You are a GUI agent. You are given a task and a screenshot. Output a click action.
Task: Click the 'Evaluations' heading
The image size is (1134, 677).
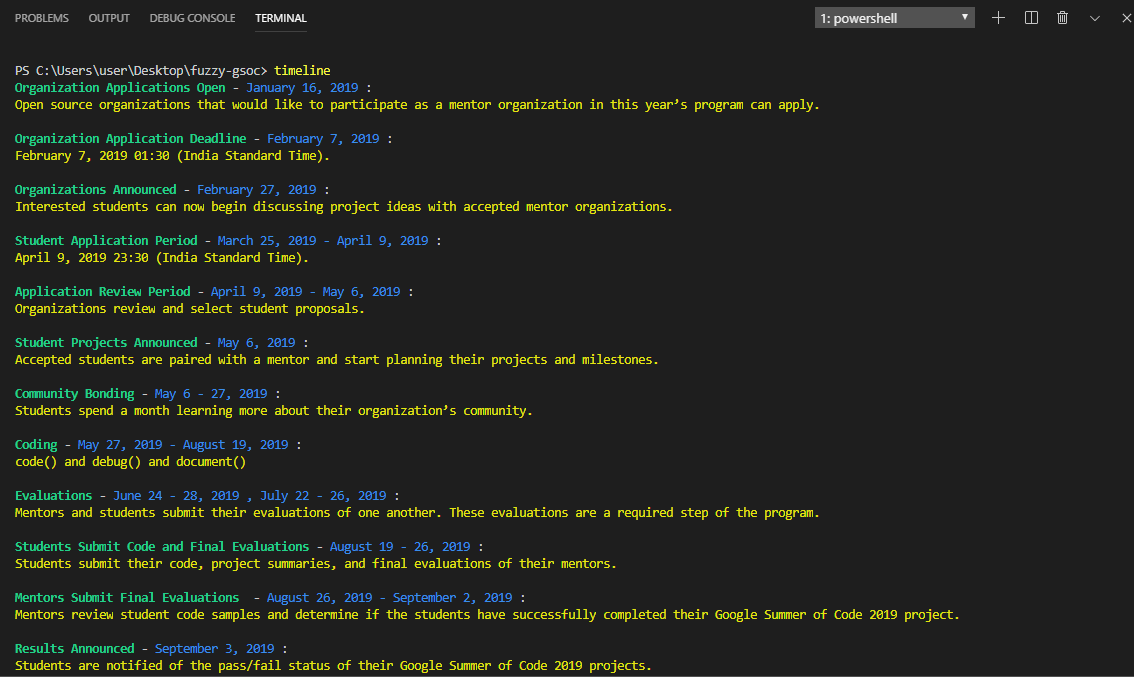point(54,495)
